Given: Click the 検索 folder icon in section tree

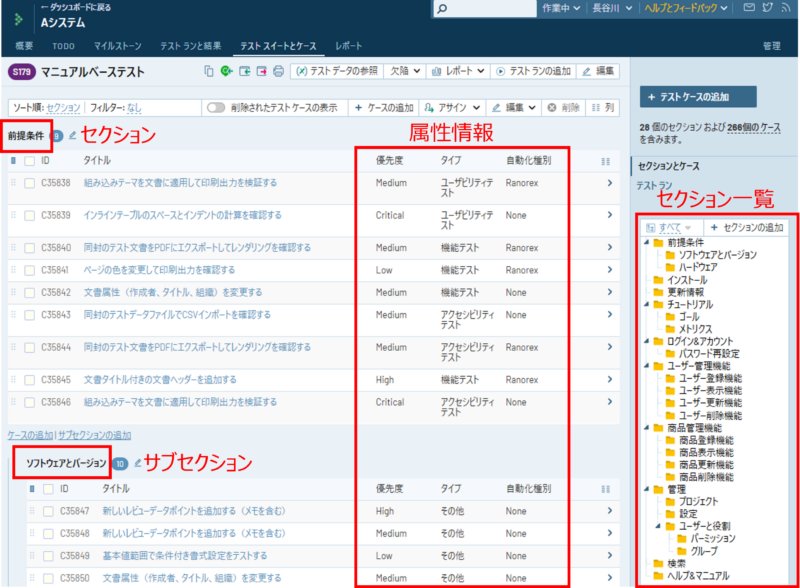Looking at the screenshot, I should click(x=659, y=564).
